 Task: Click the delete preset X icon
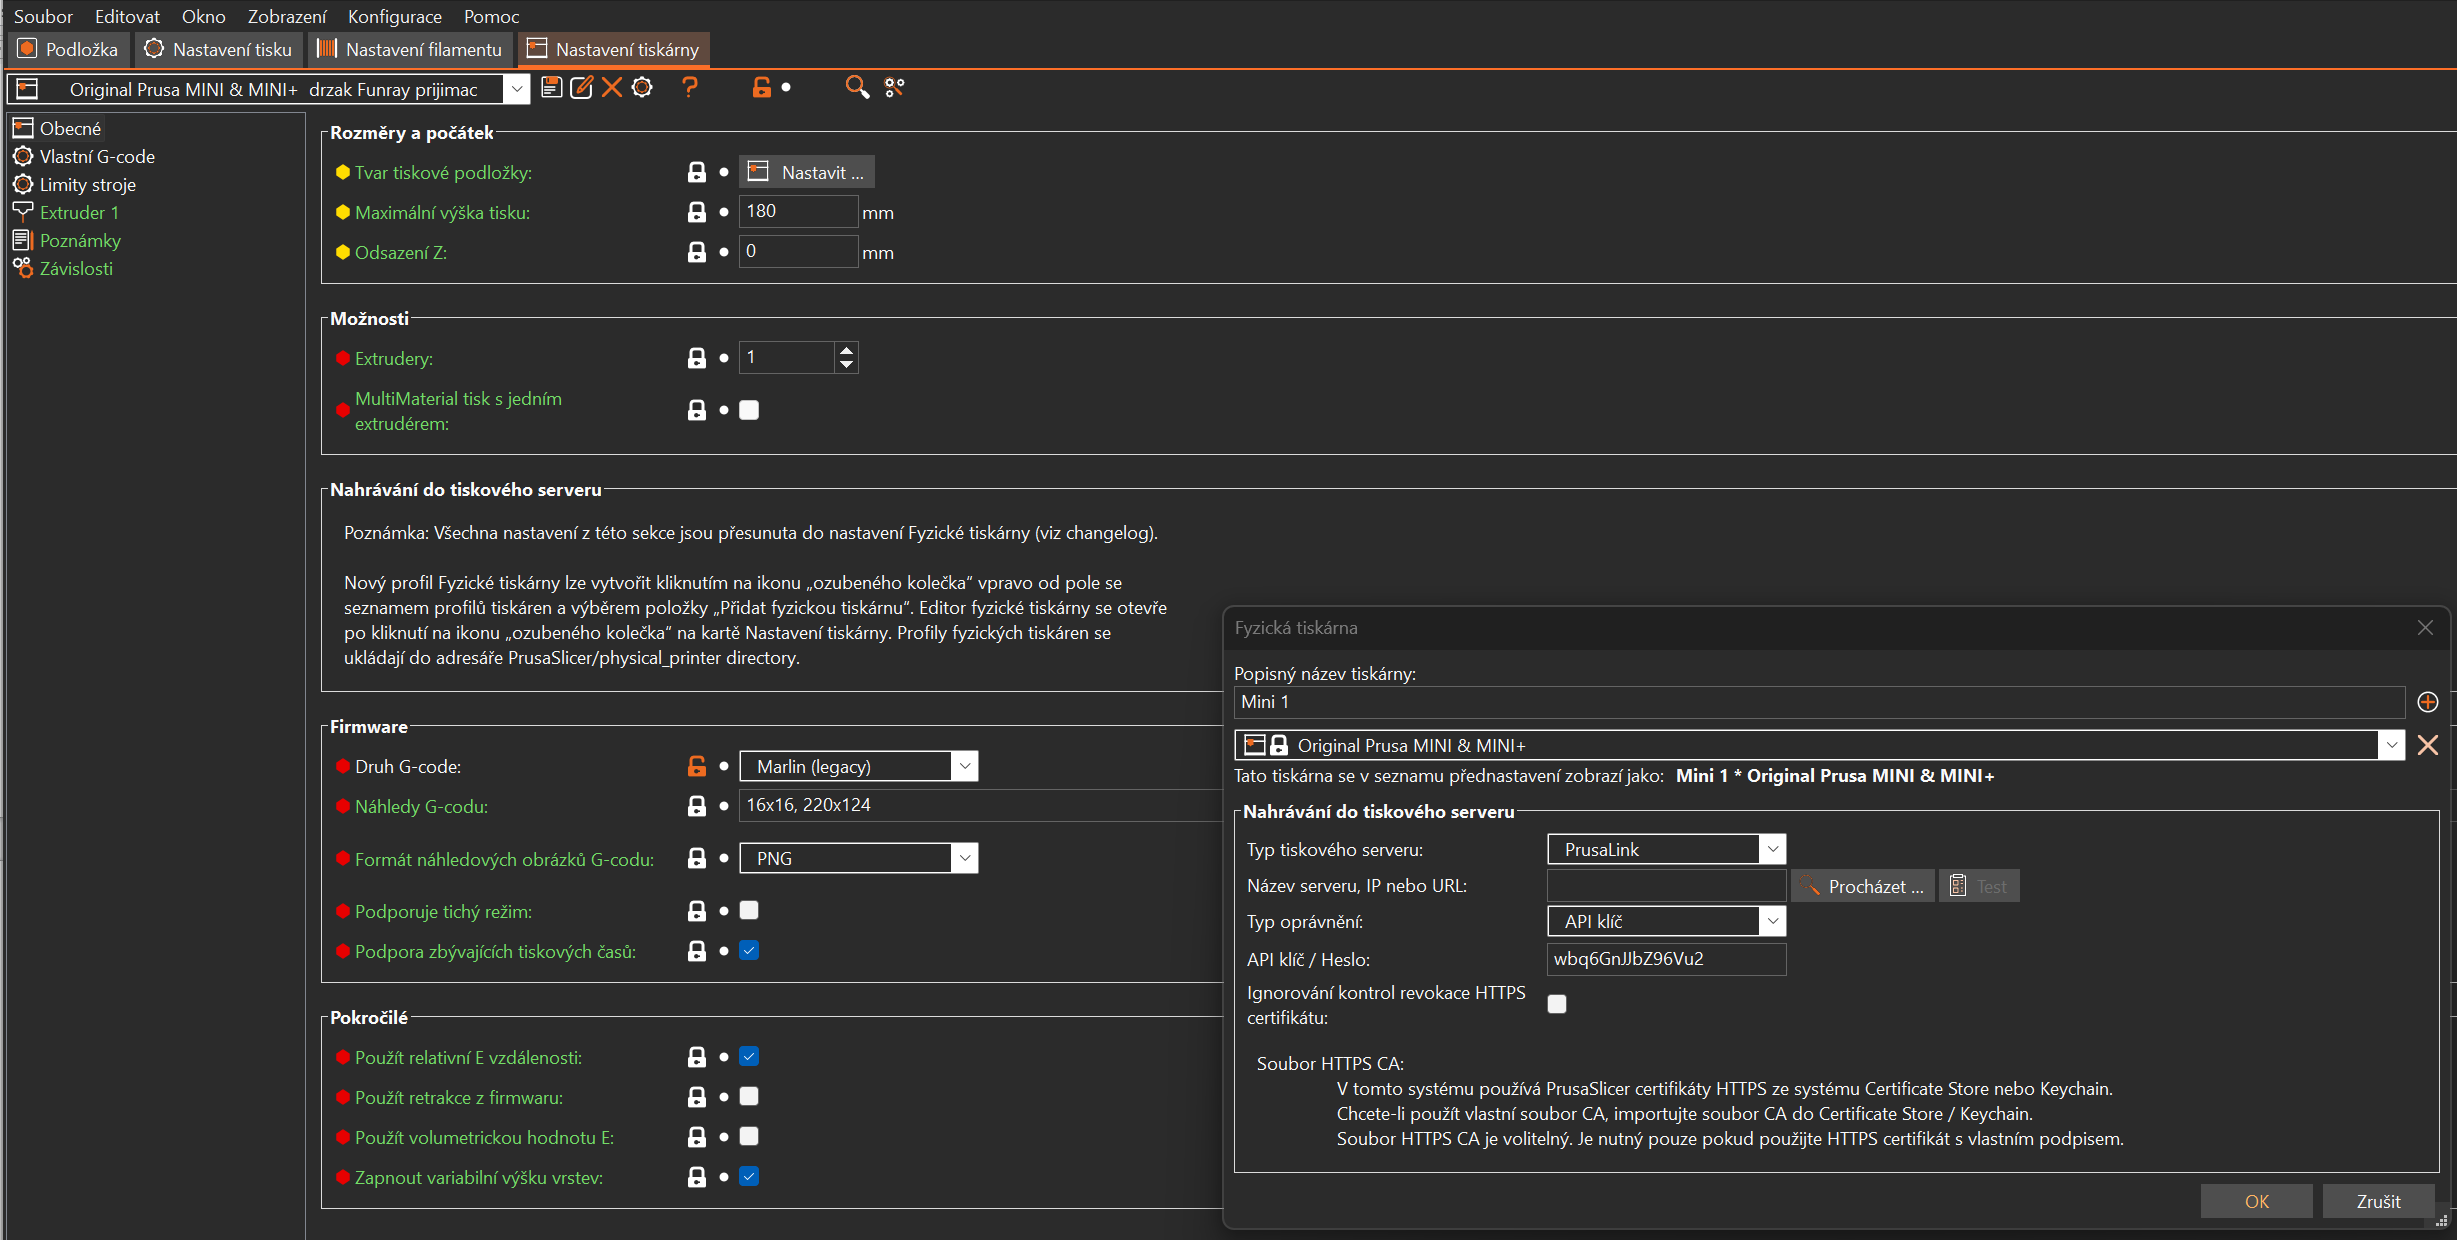click(612, 88)
